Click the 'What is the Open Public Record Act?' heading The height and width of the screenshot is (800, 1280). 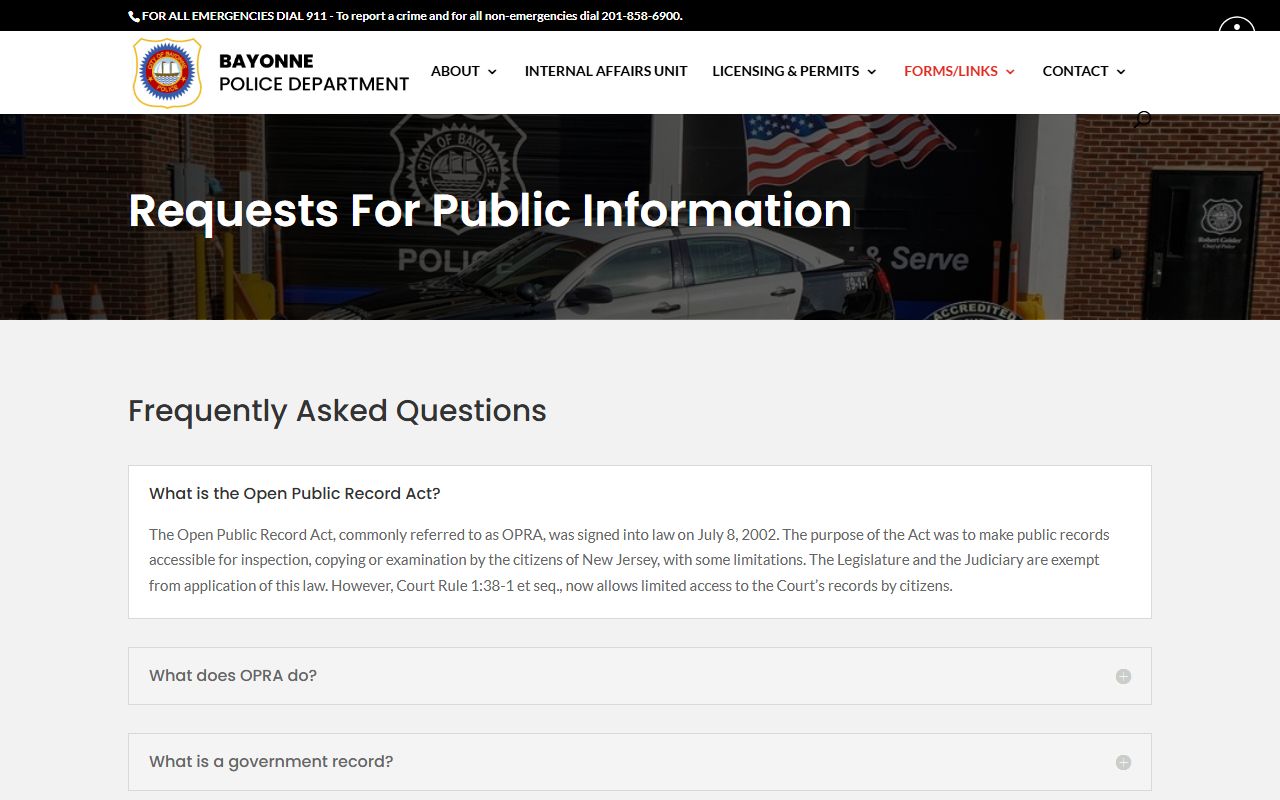[x=295, y=493]
